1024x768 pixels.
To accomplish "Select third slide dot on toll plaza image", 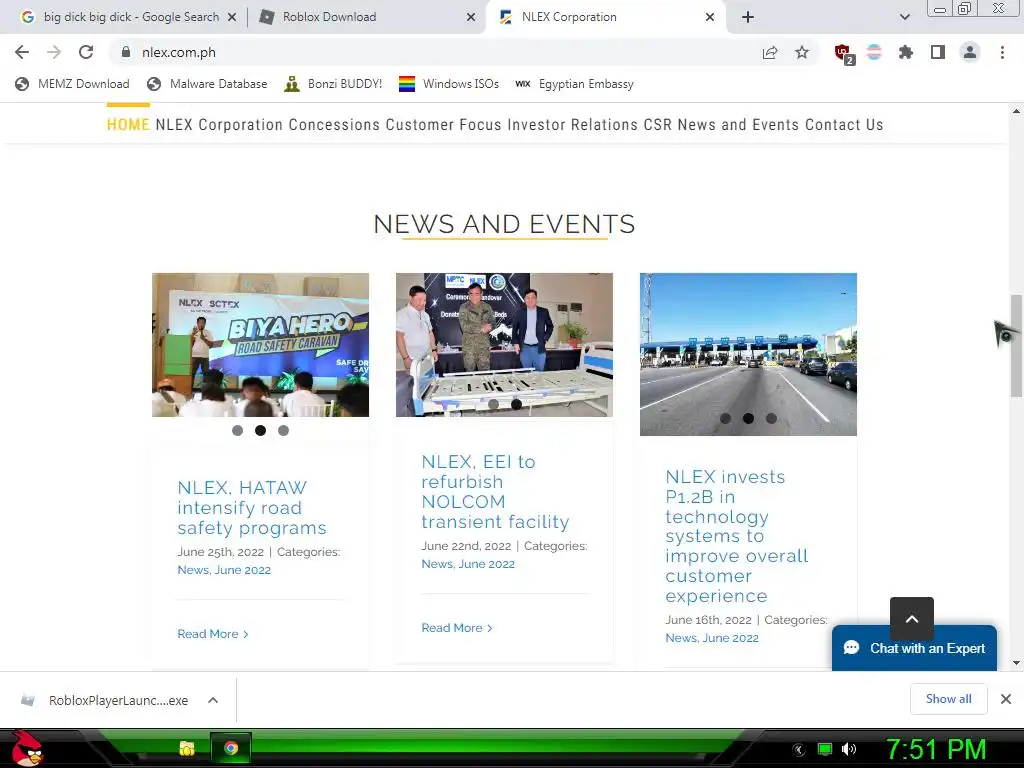I will coord(771,418).
